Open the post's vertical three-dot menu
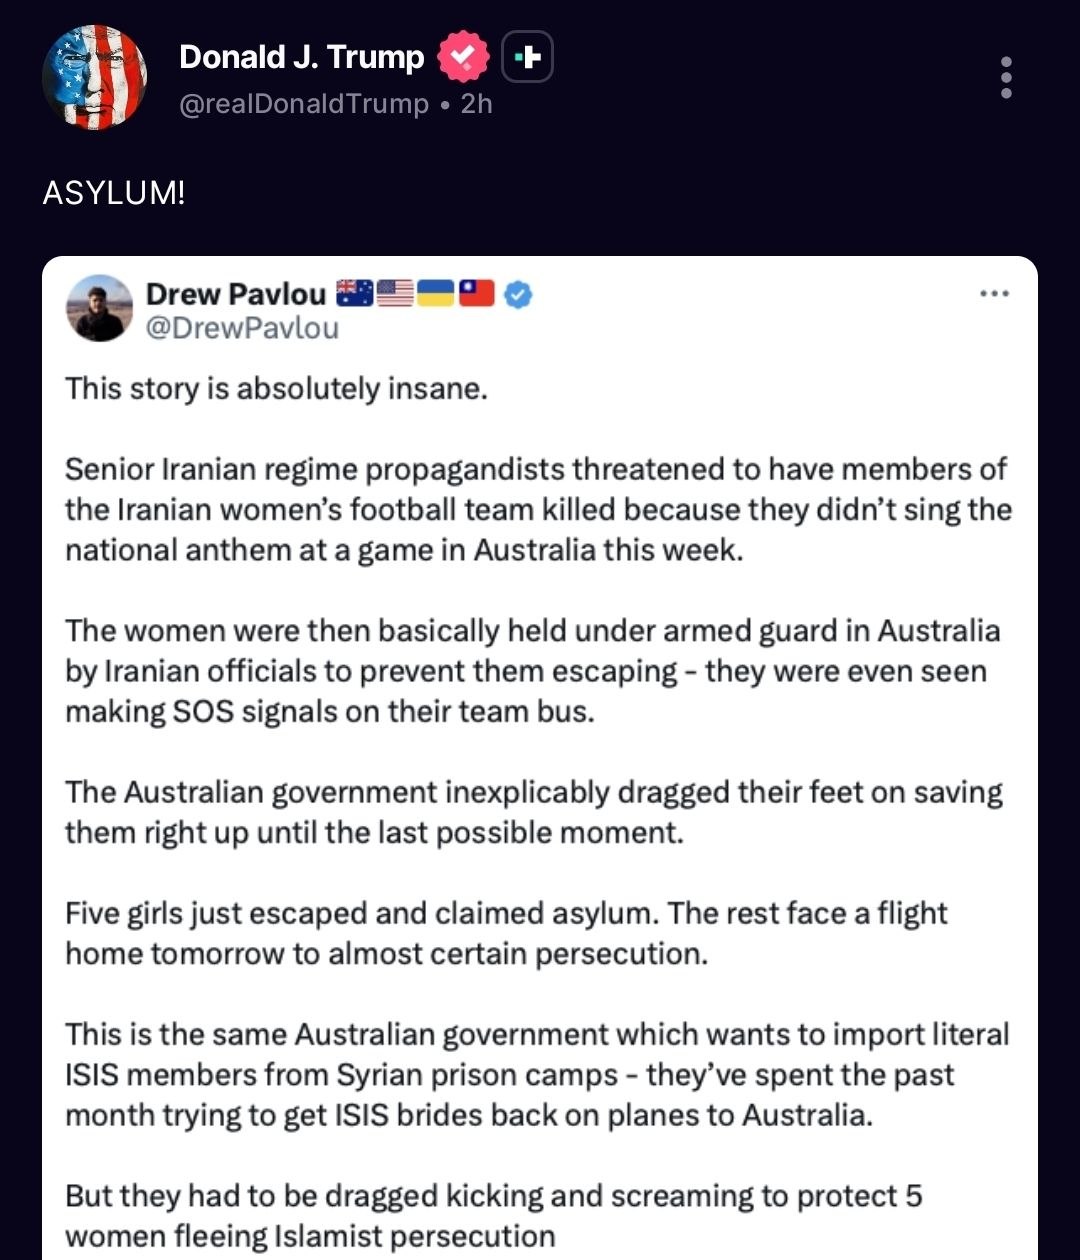 (1006, 78)
